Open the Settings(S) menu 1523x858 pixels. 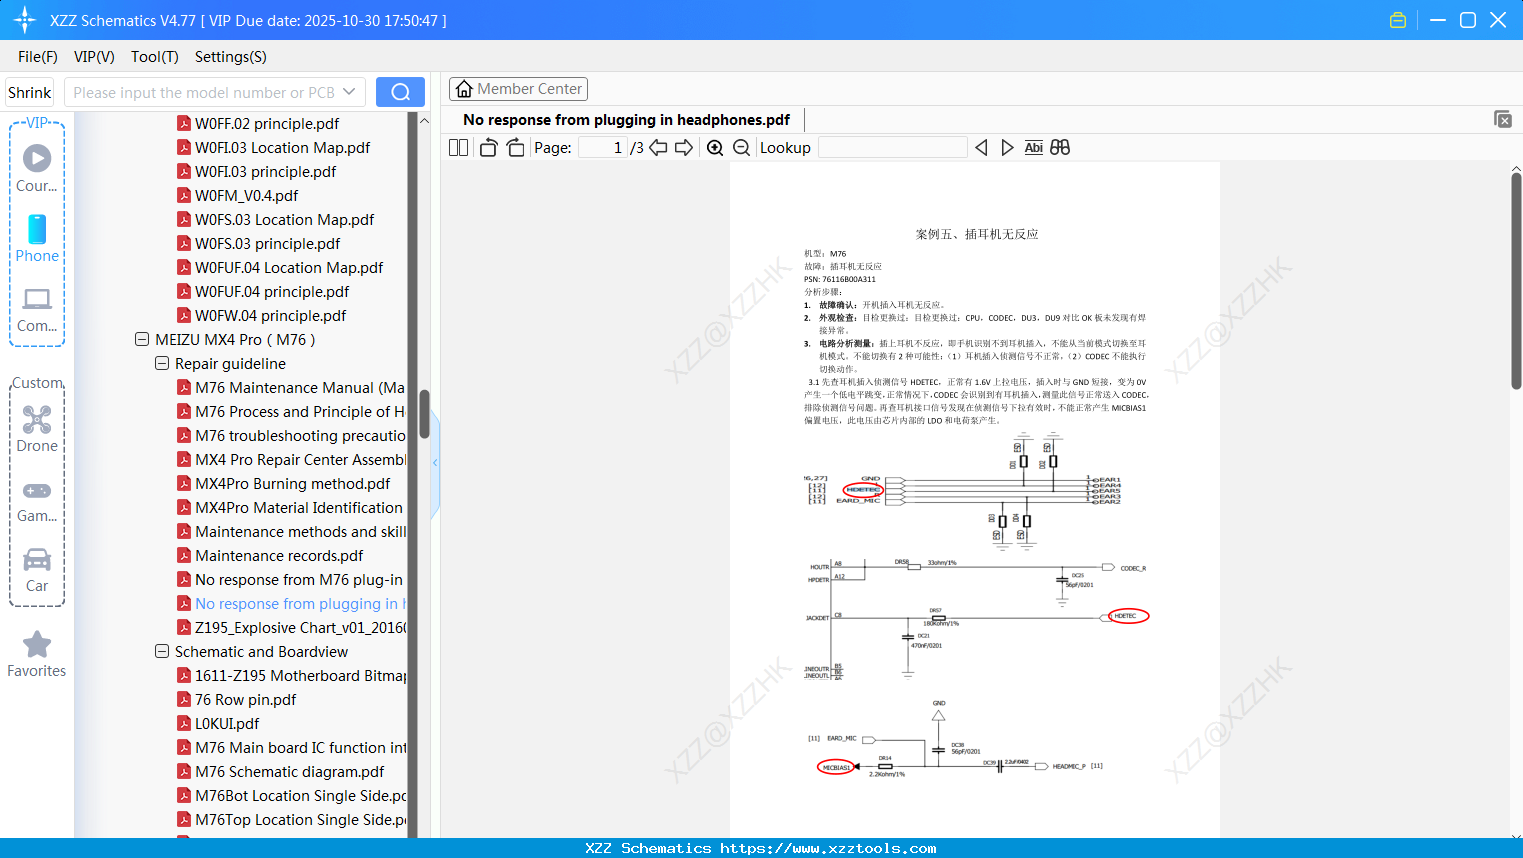tap(231, 57)
